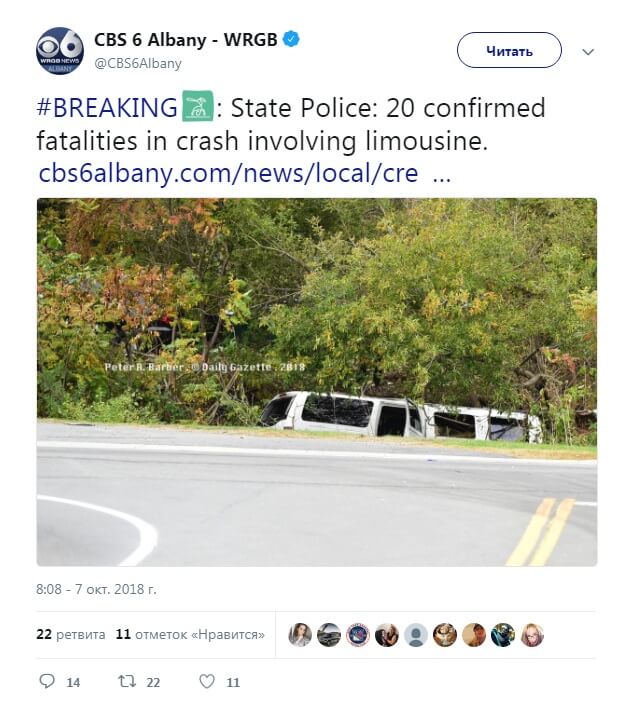Open the cbs6albany.com news link
This screenshot has height=704, width=633.
tap(228, 172)
